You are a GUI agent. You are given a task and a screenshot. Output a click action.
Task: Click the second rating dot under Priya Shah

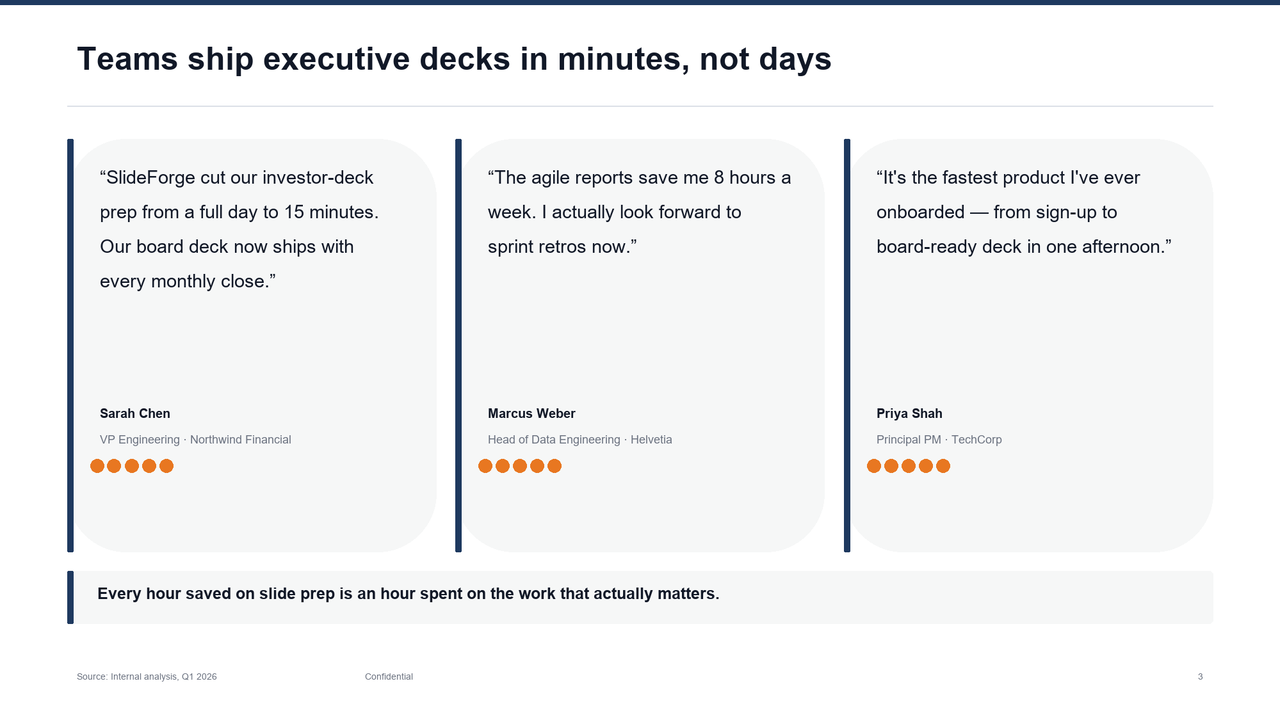pyautogui.click(x=891, y=466)
